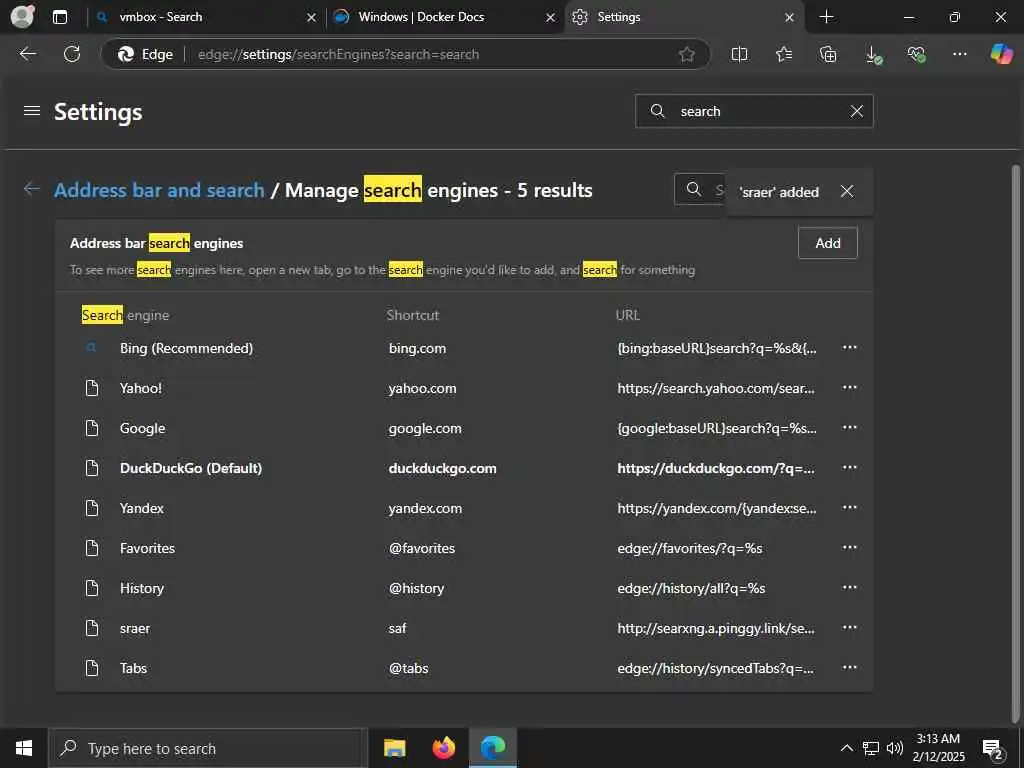Open File Explorer from taskbar
The height and width of the screenshot is (768, 1024).
click(394, 748)
